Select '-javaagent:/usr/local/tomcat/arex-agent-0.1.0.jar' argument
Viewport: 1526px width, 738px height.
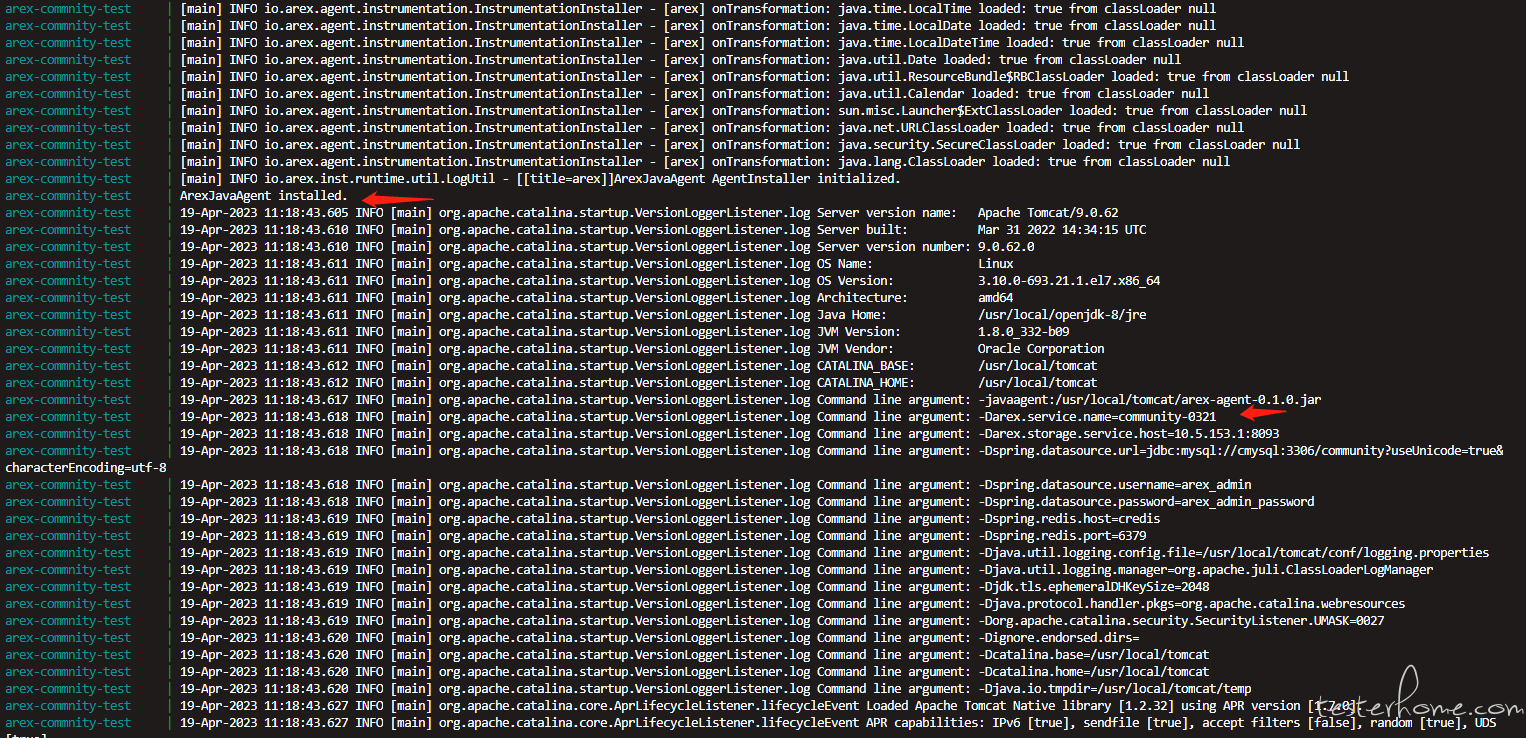click(x=1150, y=399)
